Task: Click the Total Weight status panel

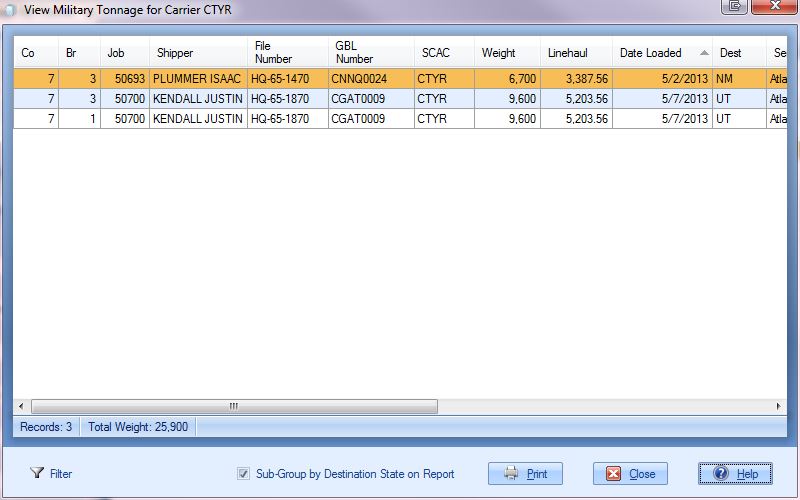Action: [x=139, y=427]
